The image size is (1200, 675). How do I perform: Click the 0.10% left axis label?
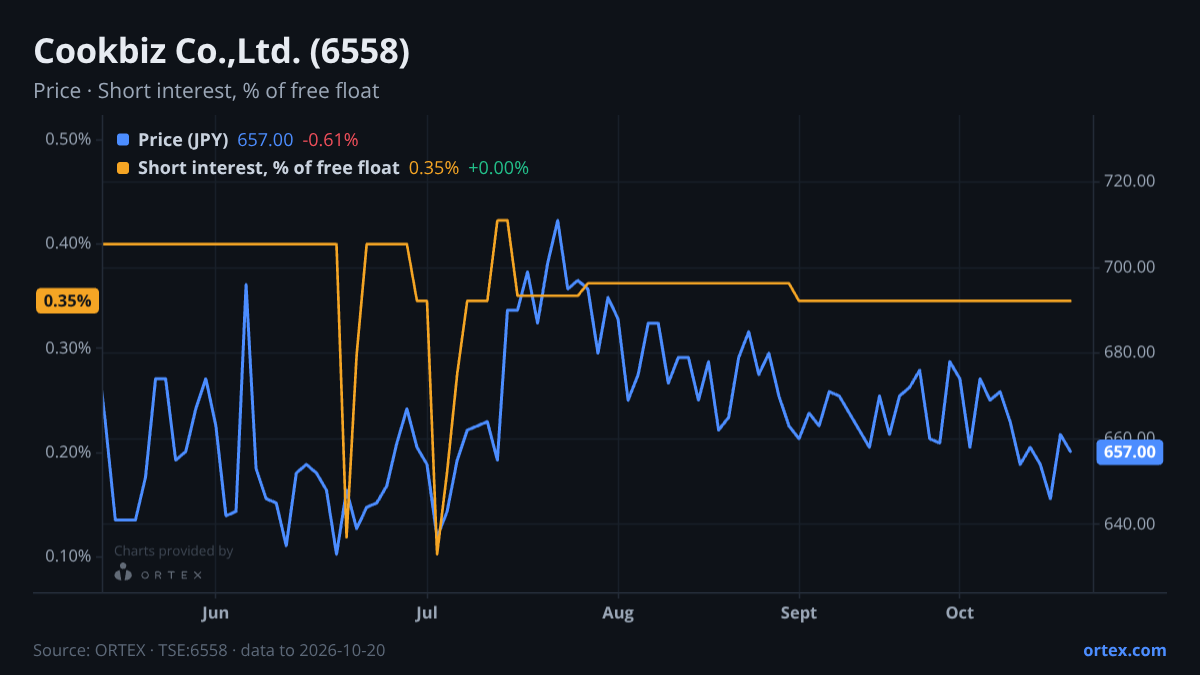click(68, 556)
